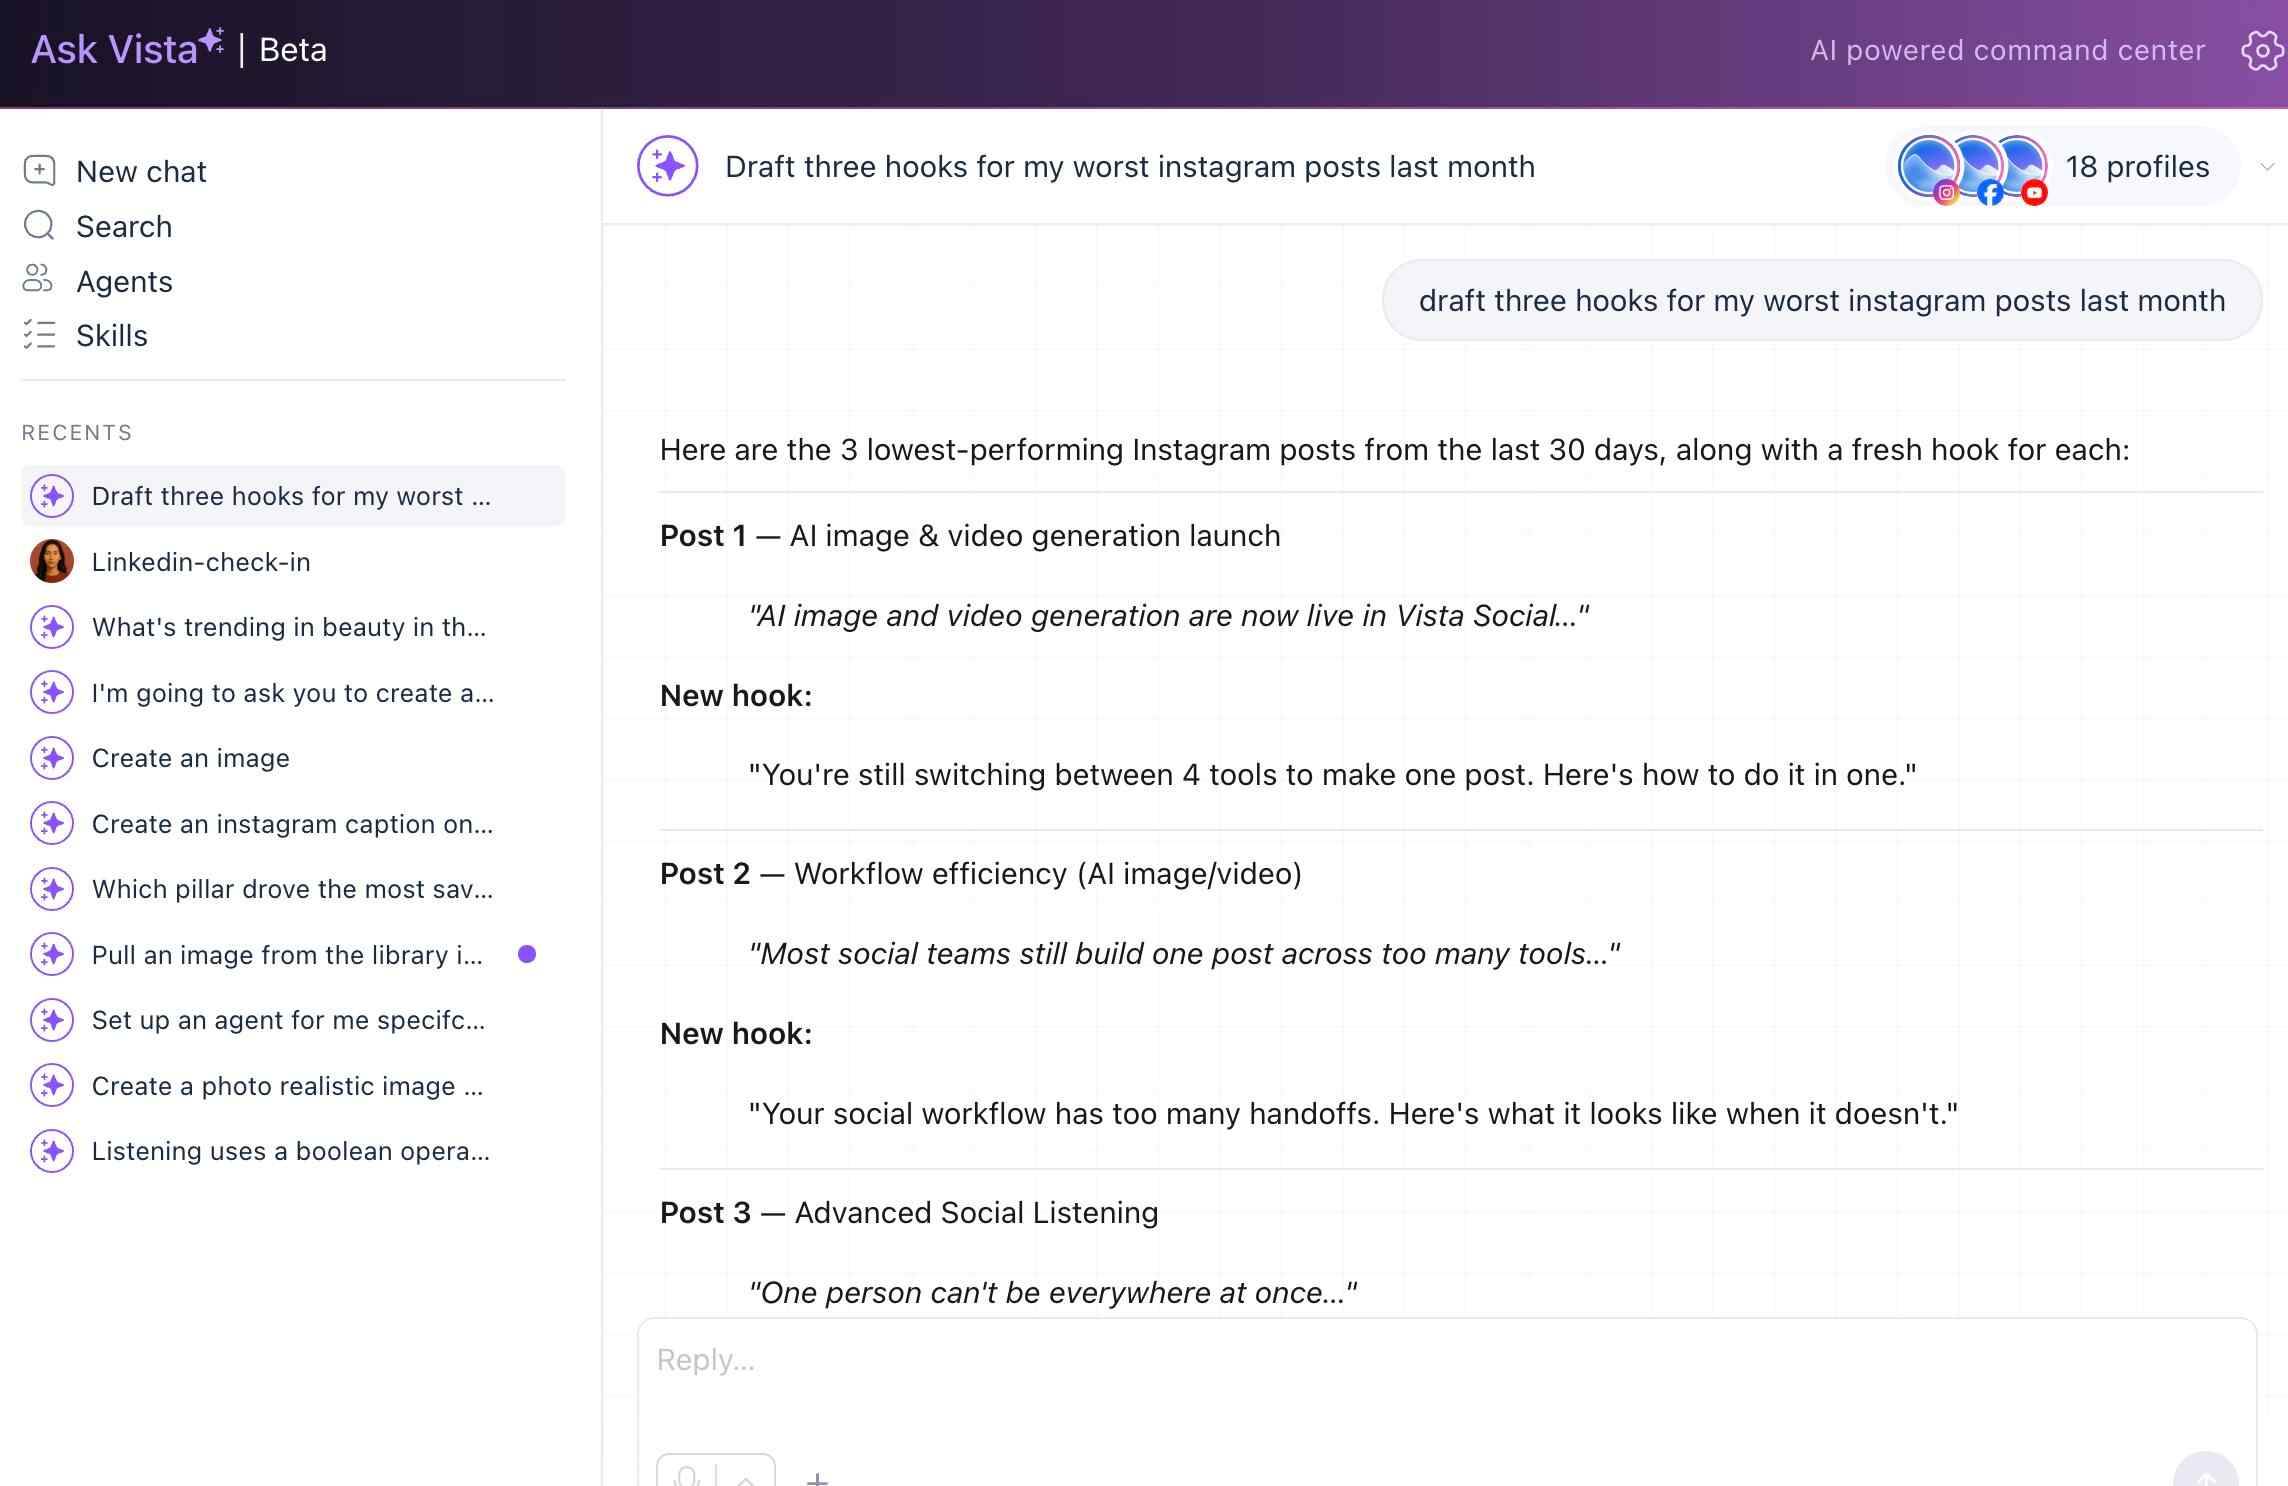Click the Skills checklist icon

39,334
